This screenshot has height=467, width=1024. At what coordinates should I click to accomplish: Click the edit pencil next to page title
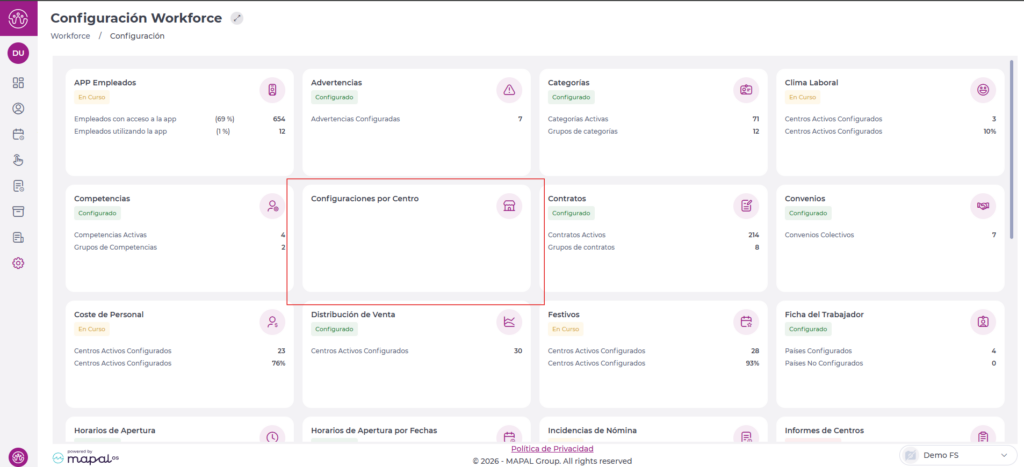(x=236, y=18)
